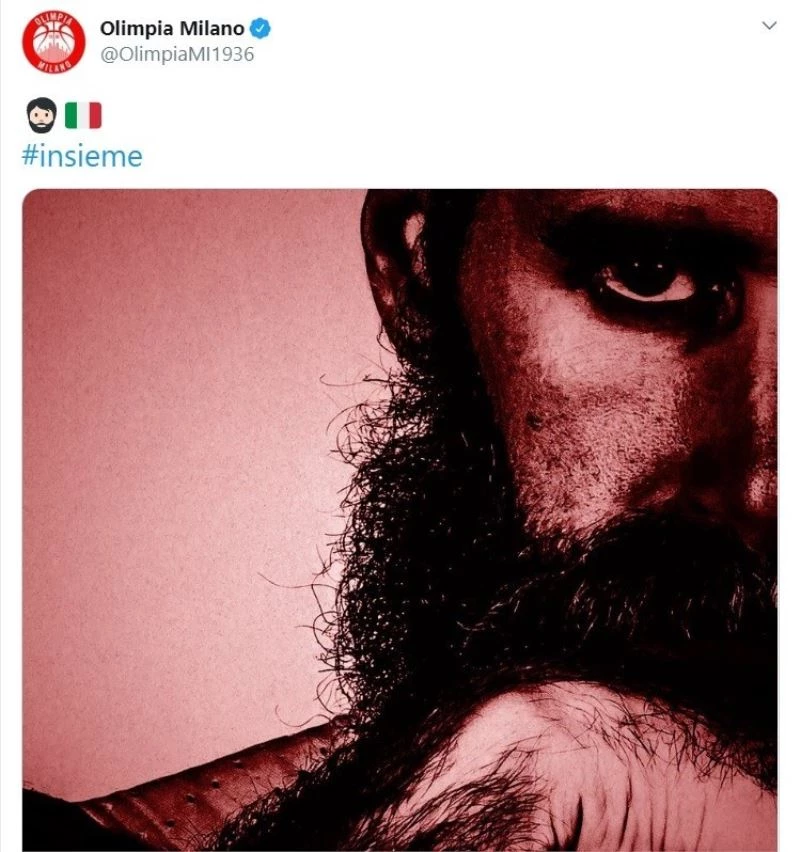Screen dimensions: 800x852
Task: Click the Italian flag emoji
Action: [83, 116]
